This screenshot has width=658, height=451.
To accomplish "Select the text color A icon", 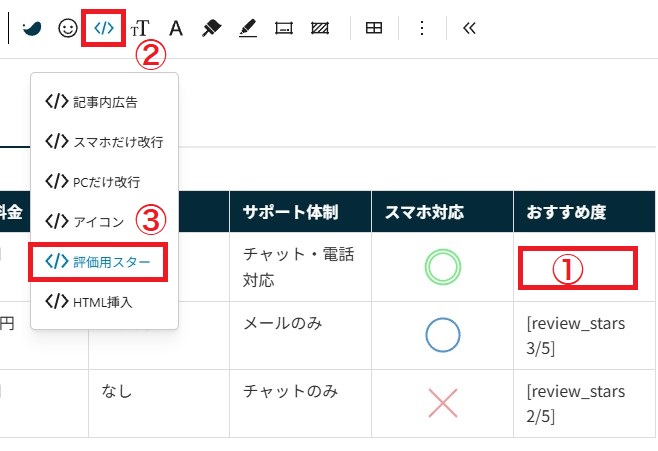I will [175, 29].
